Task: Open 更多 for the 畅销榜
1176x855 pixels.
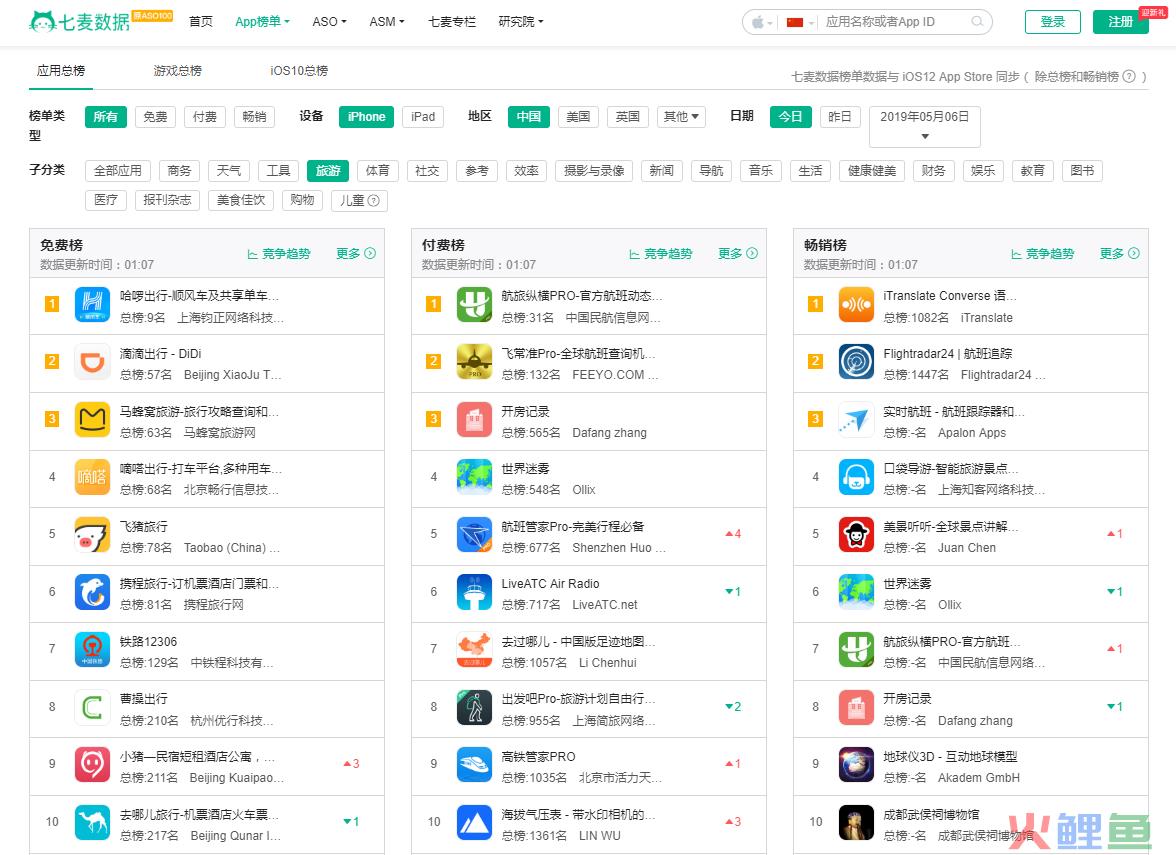Action: pyautogui.click(x=1120, y=254)
